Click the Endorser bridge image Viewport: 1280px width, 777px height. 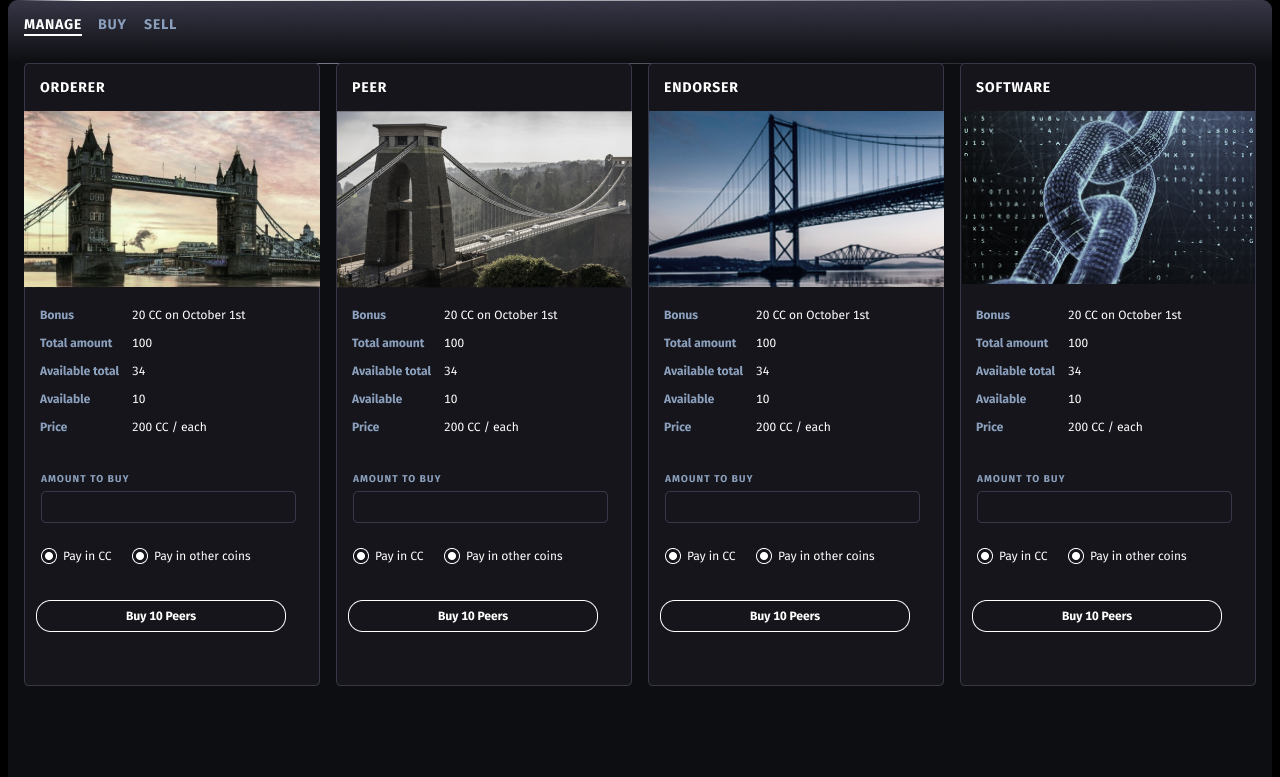click(x=796, y=199)
